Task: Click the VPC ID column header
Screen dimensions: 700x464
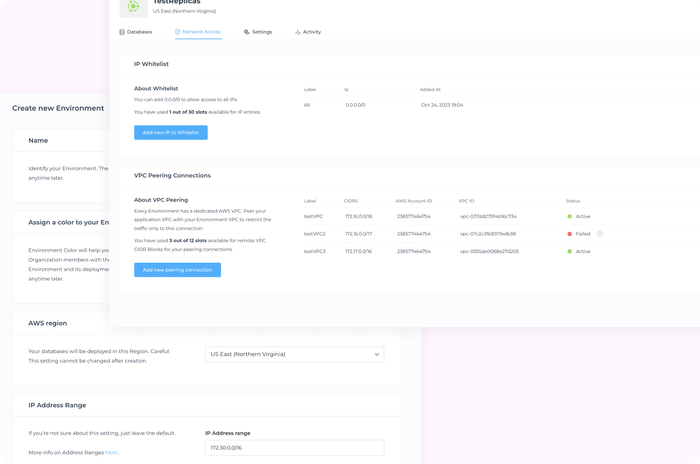Action: coord(466,201)
